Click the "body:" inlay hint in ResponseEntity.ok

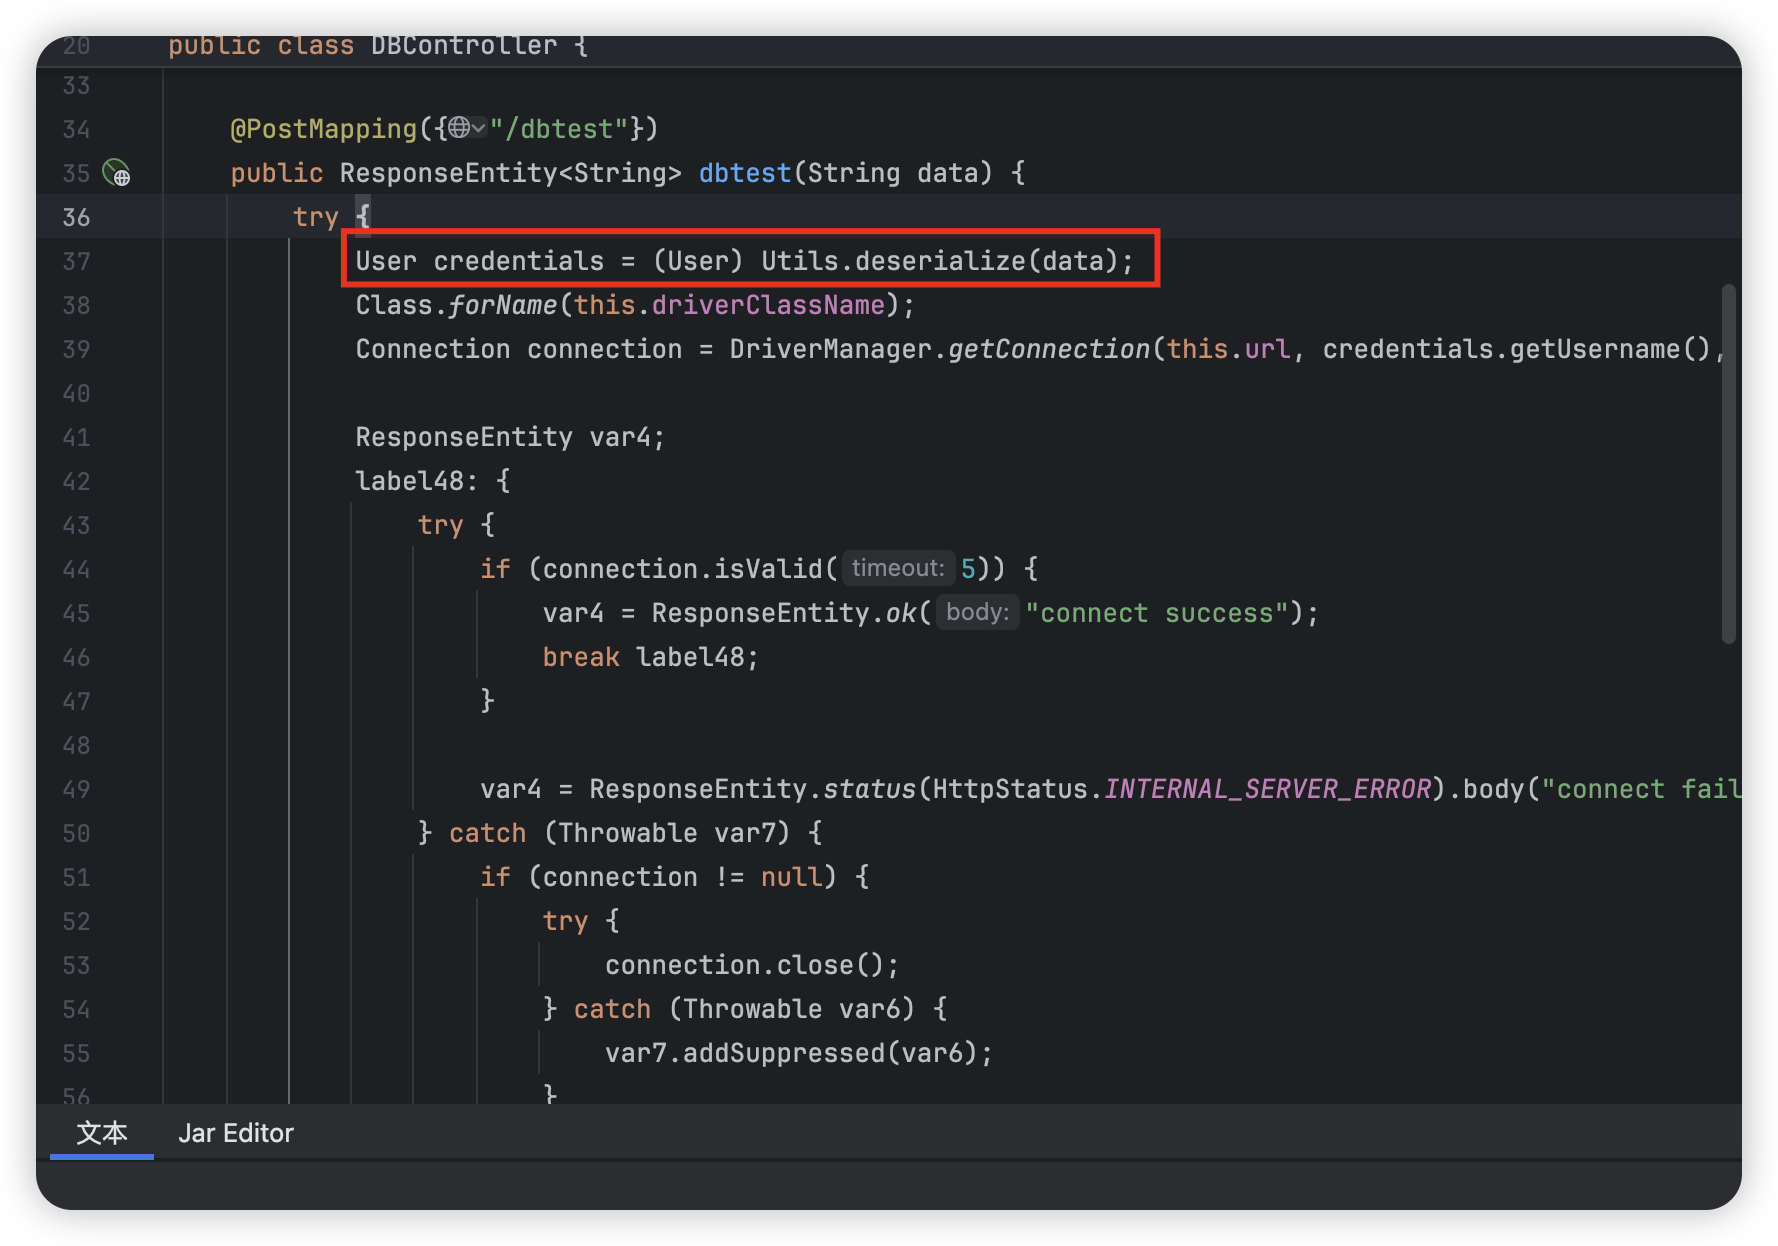977,613
